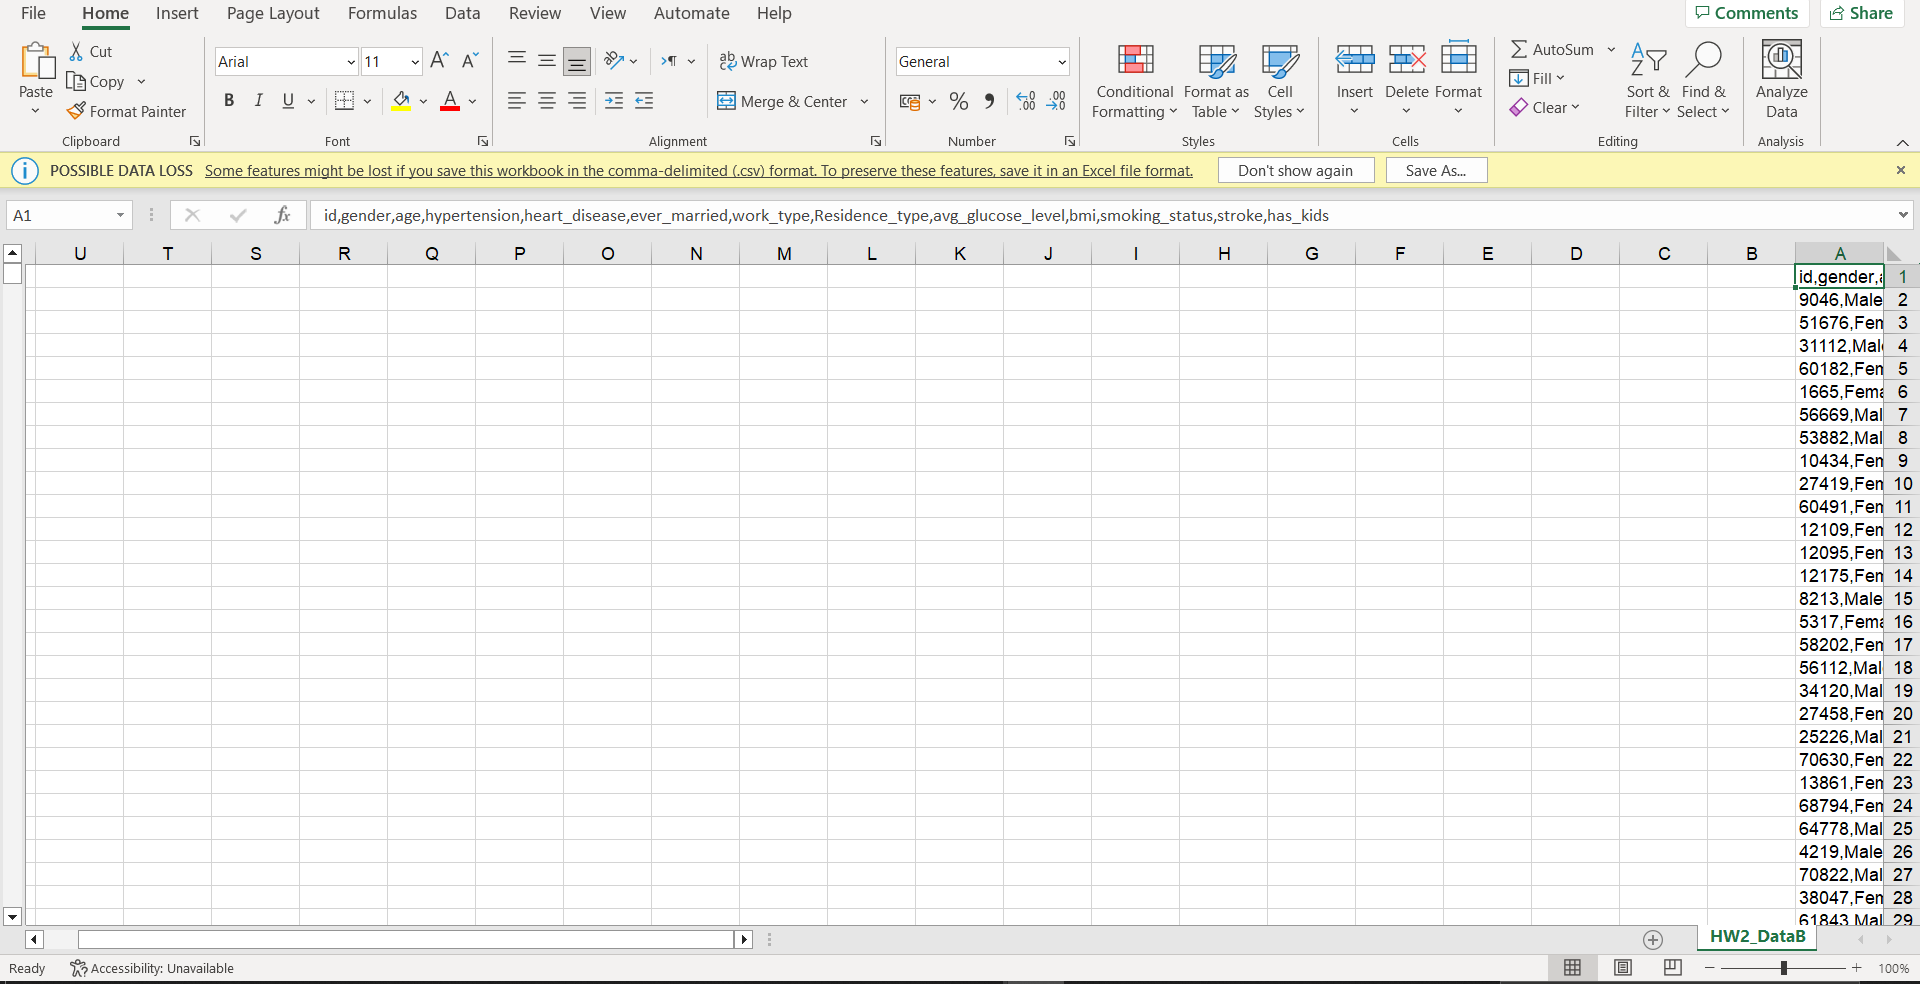Toggle Italic formatting
Viewport: 1920px width, 984px height.
259,101
